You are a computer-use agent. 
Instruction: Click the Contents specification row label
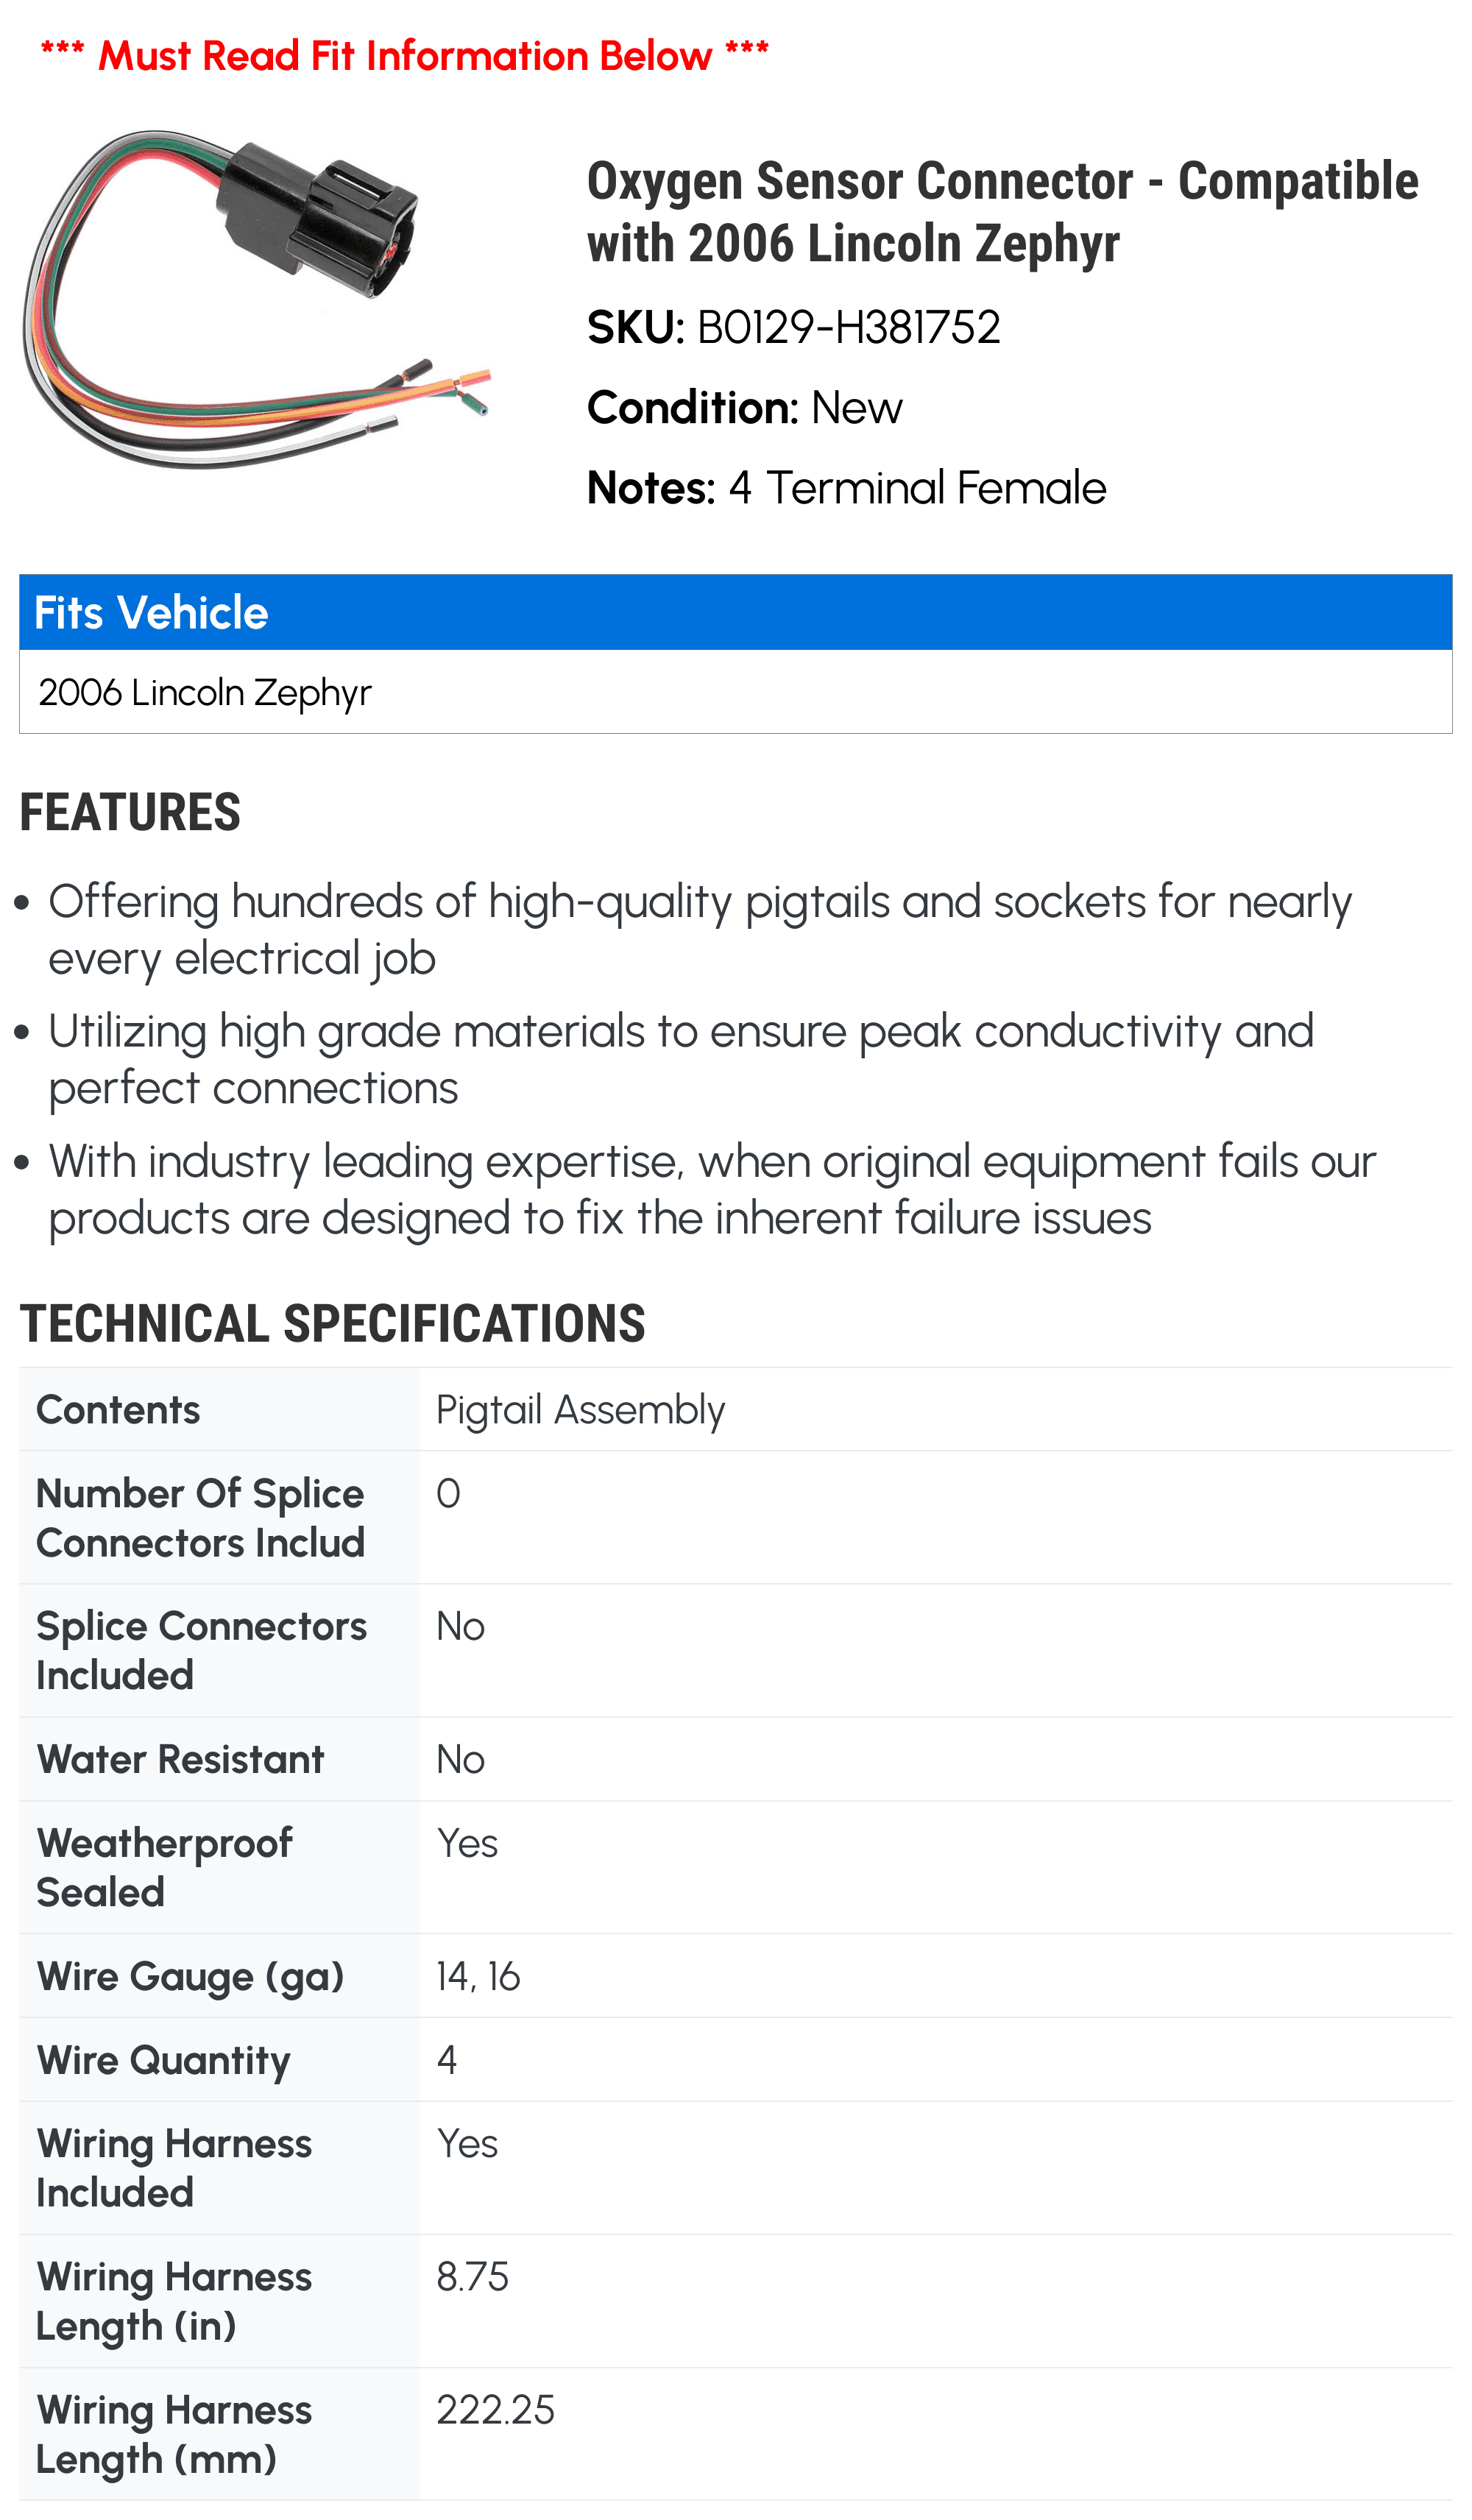[118, 1409]
